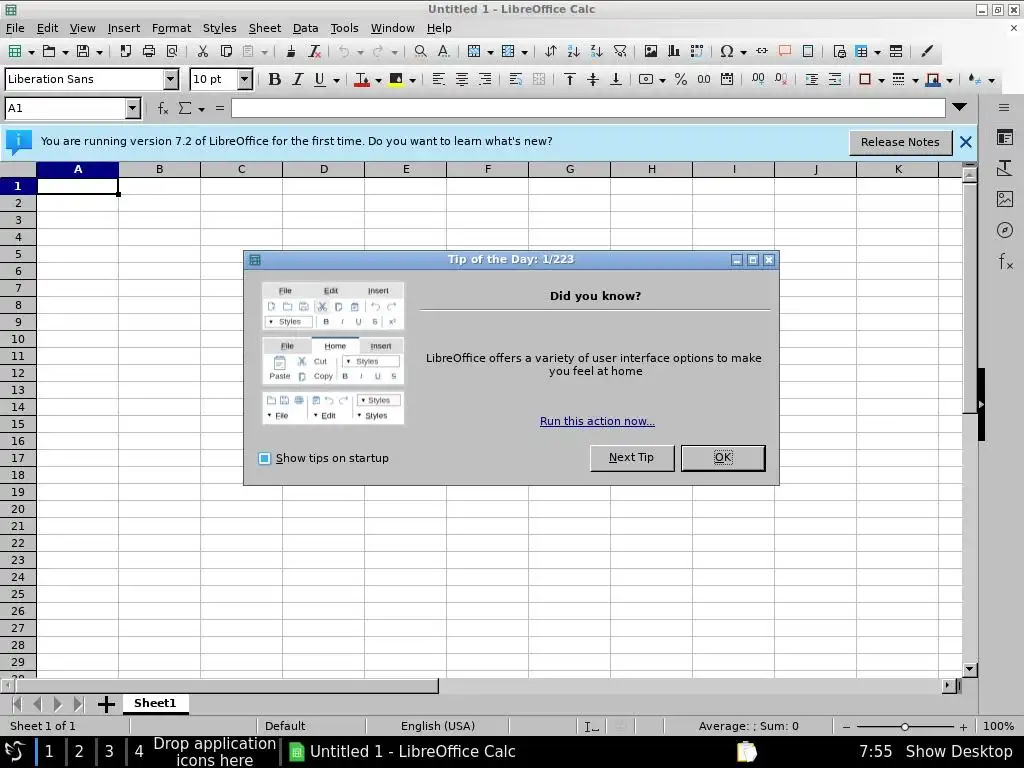Open Find & Replace magnifier icon
This screenshot has height=768, width=1024.
click(x=421, y=52)
